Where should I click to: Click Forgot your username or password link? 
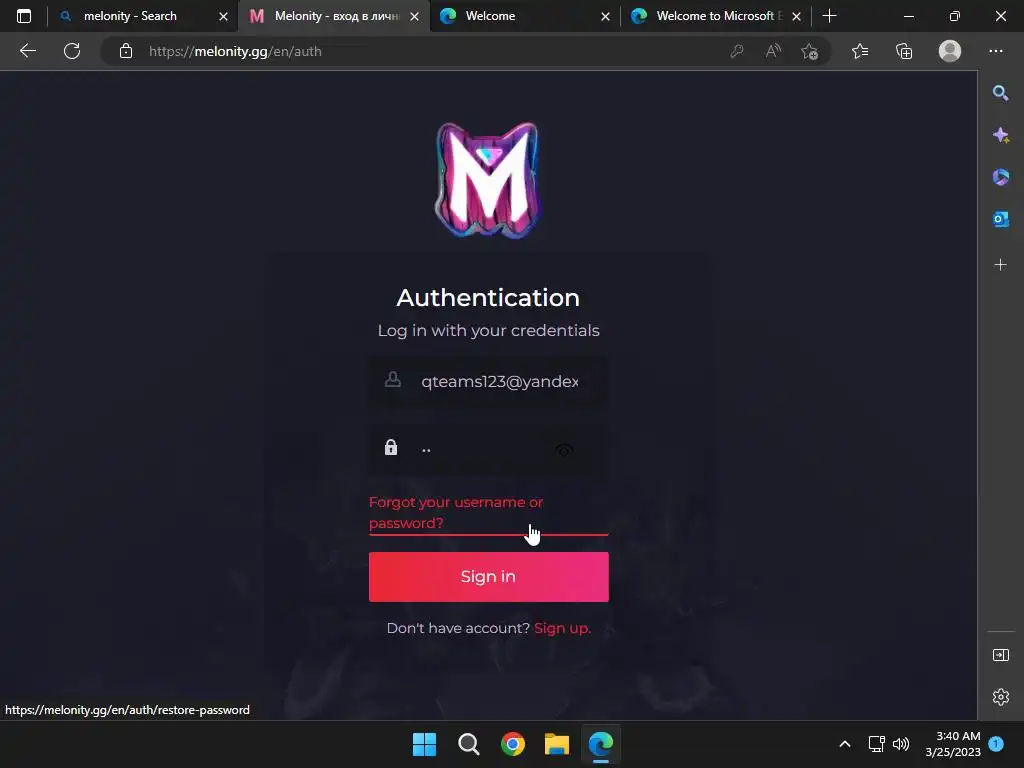point(456,513)
